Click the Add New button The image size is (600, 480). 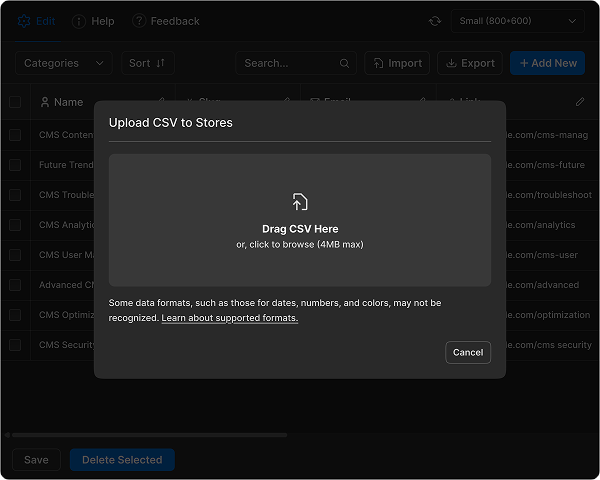(547, 63)
